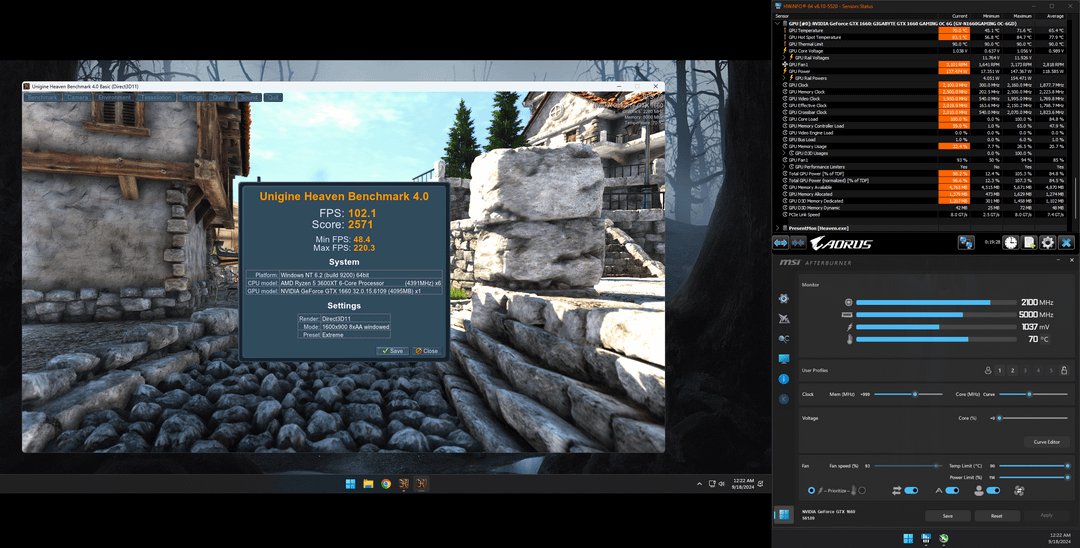This screenshot has height=548, width=1080.
Task: Open MSI Afterburner settings gear in sidebar
Action: [783, 298]
